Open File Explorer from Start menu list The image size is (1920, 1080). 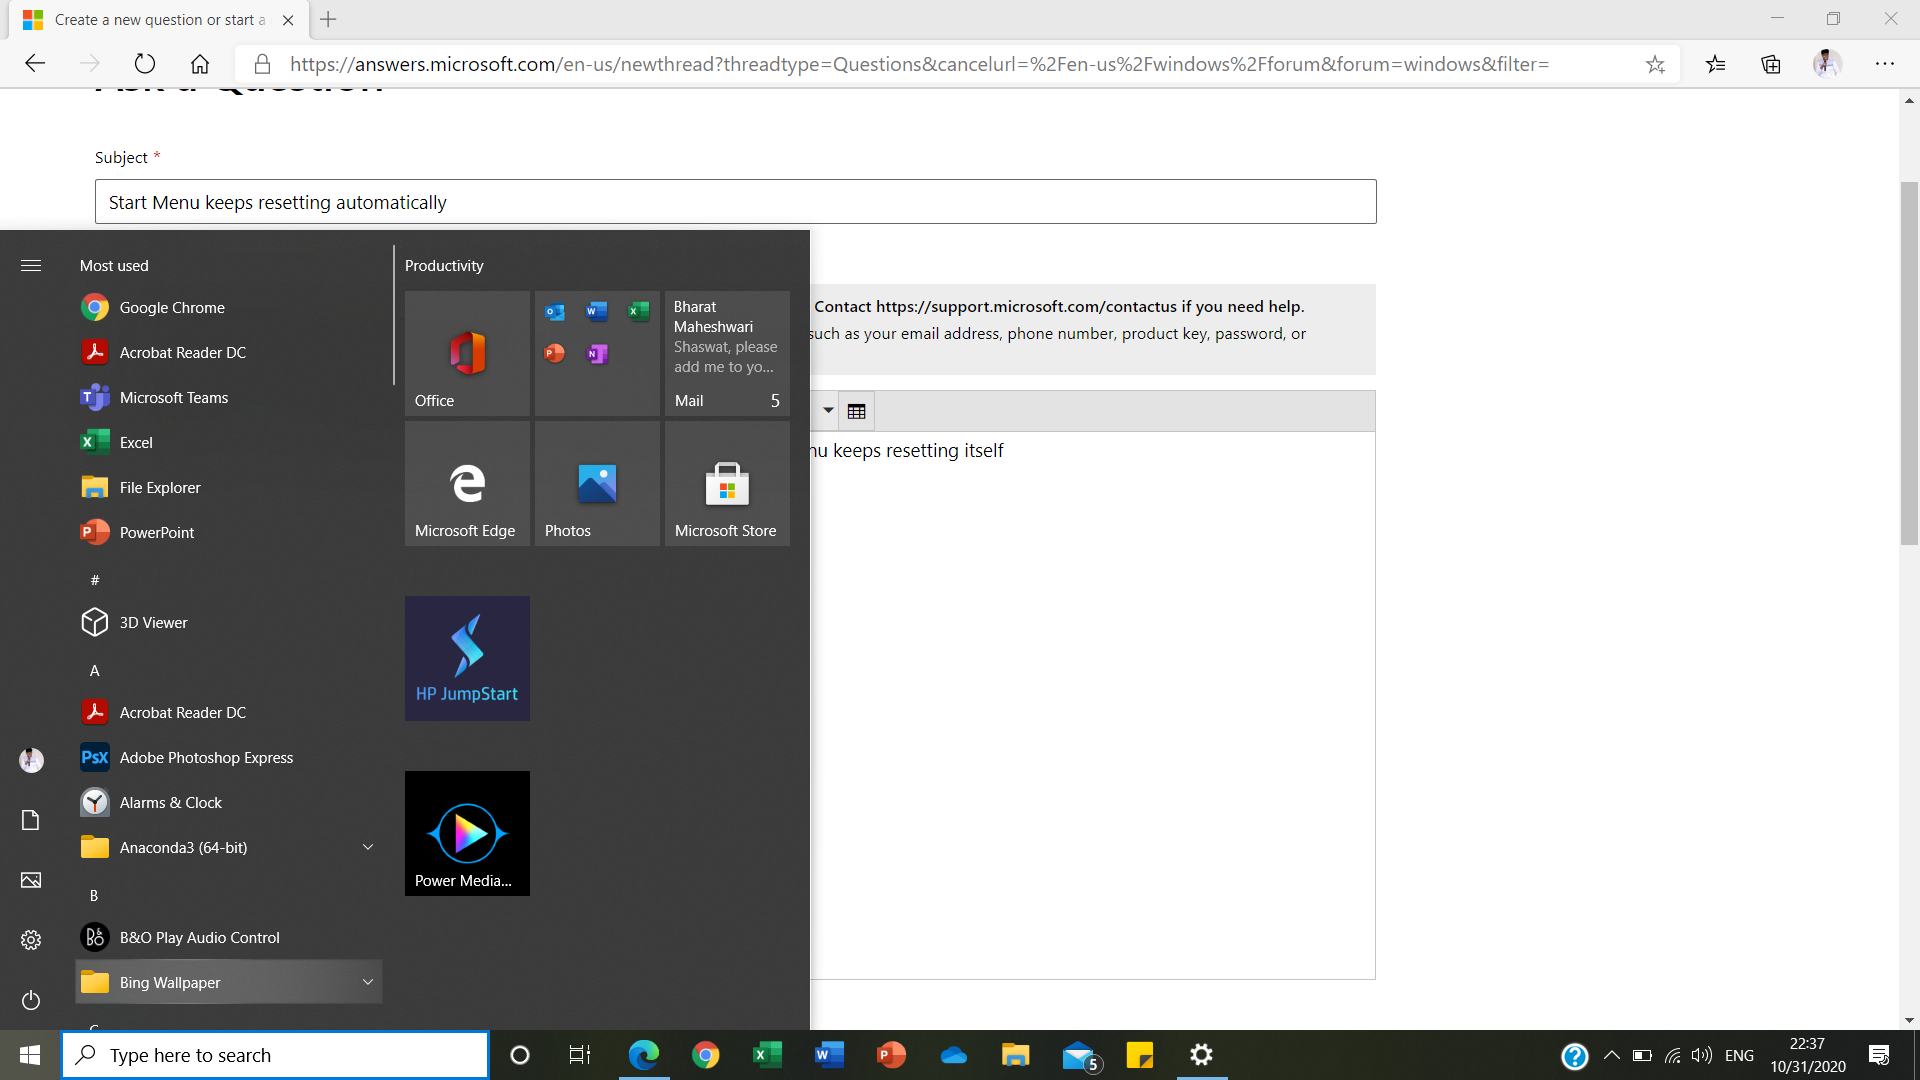point(228,487)
